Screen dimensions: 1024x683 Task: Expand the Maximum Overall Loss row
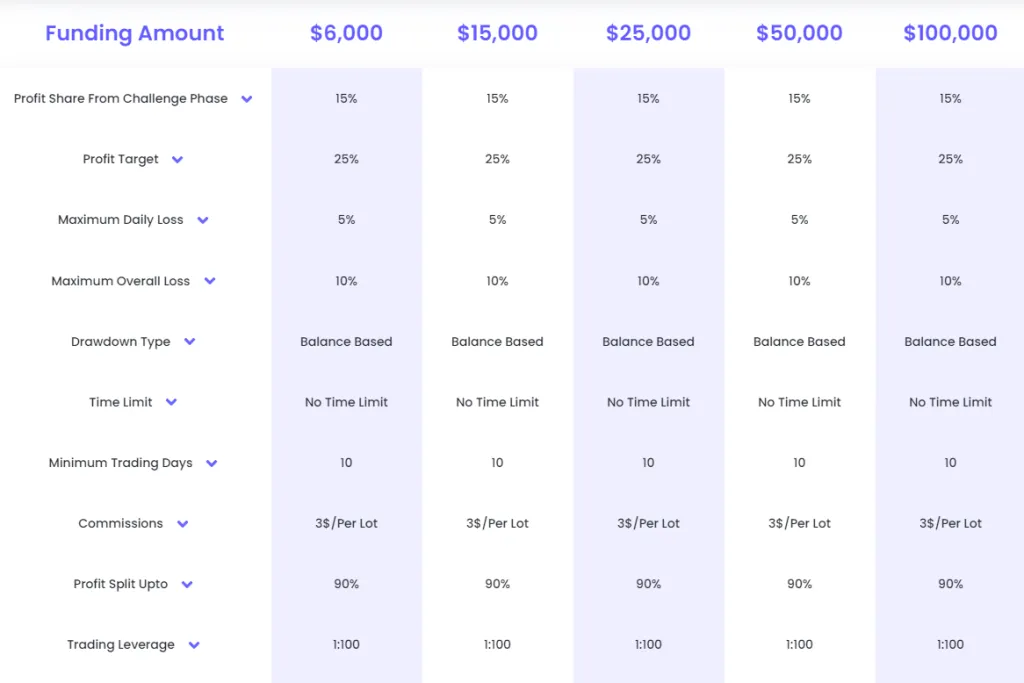tap(209, 281)
